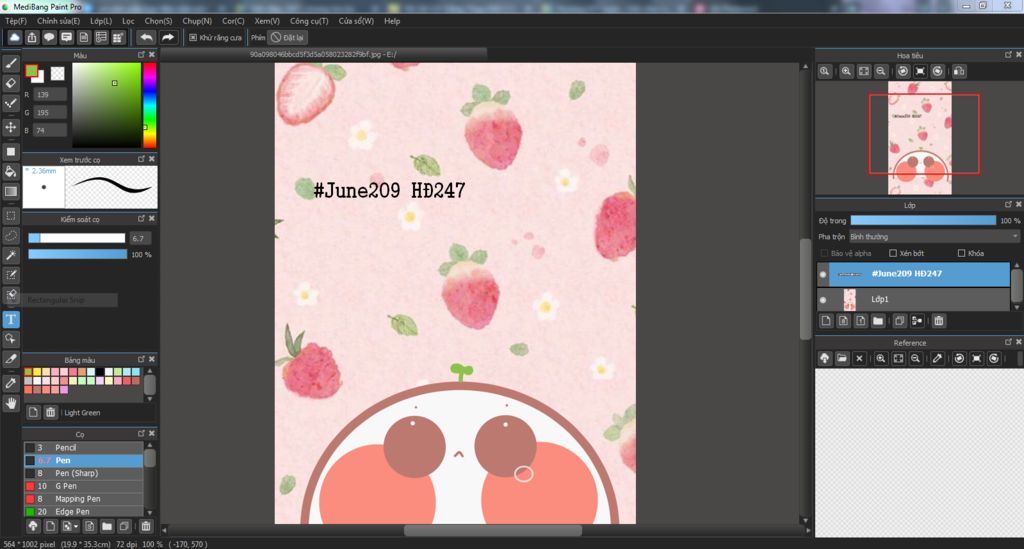Click the Đặt lại reset button
Viewport: 1024px width, 549px height.
point(289,38)
